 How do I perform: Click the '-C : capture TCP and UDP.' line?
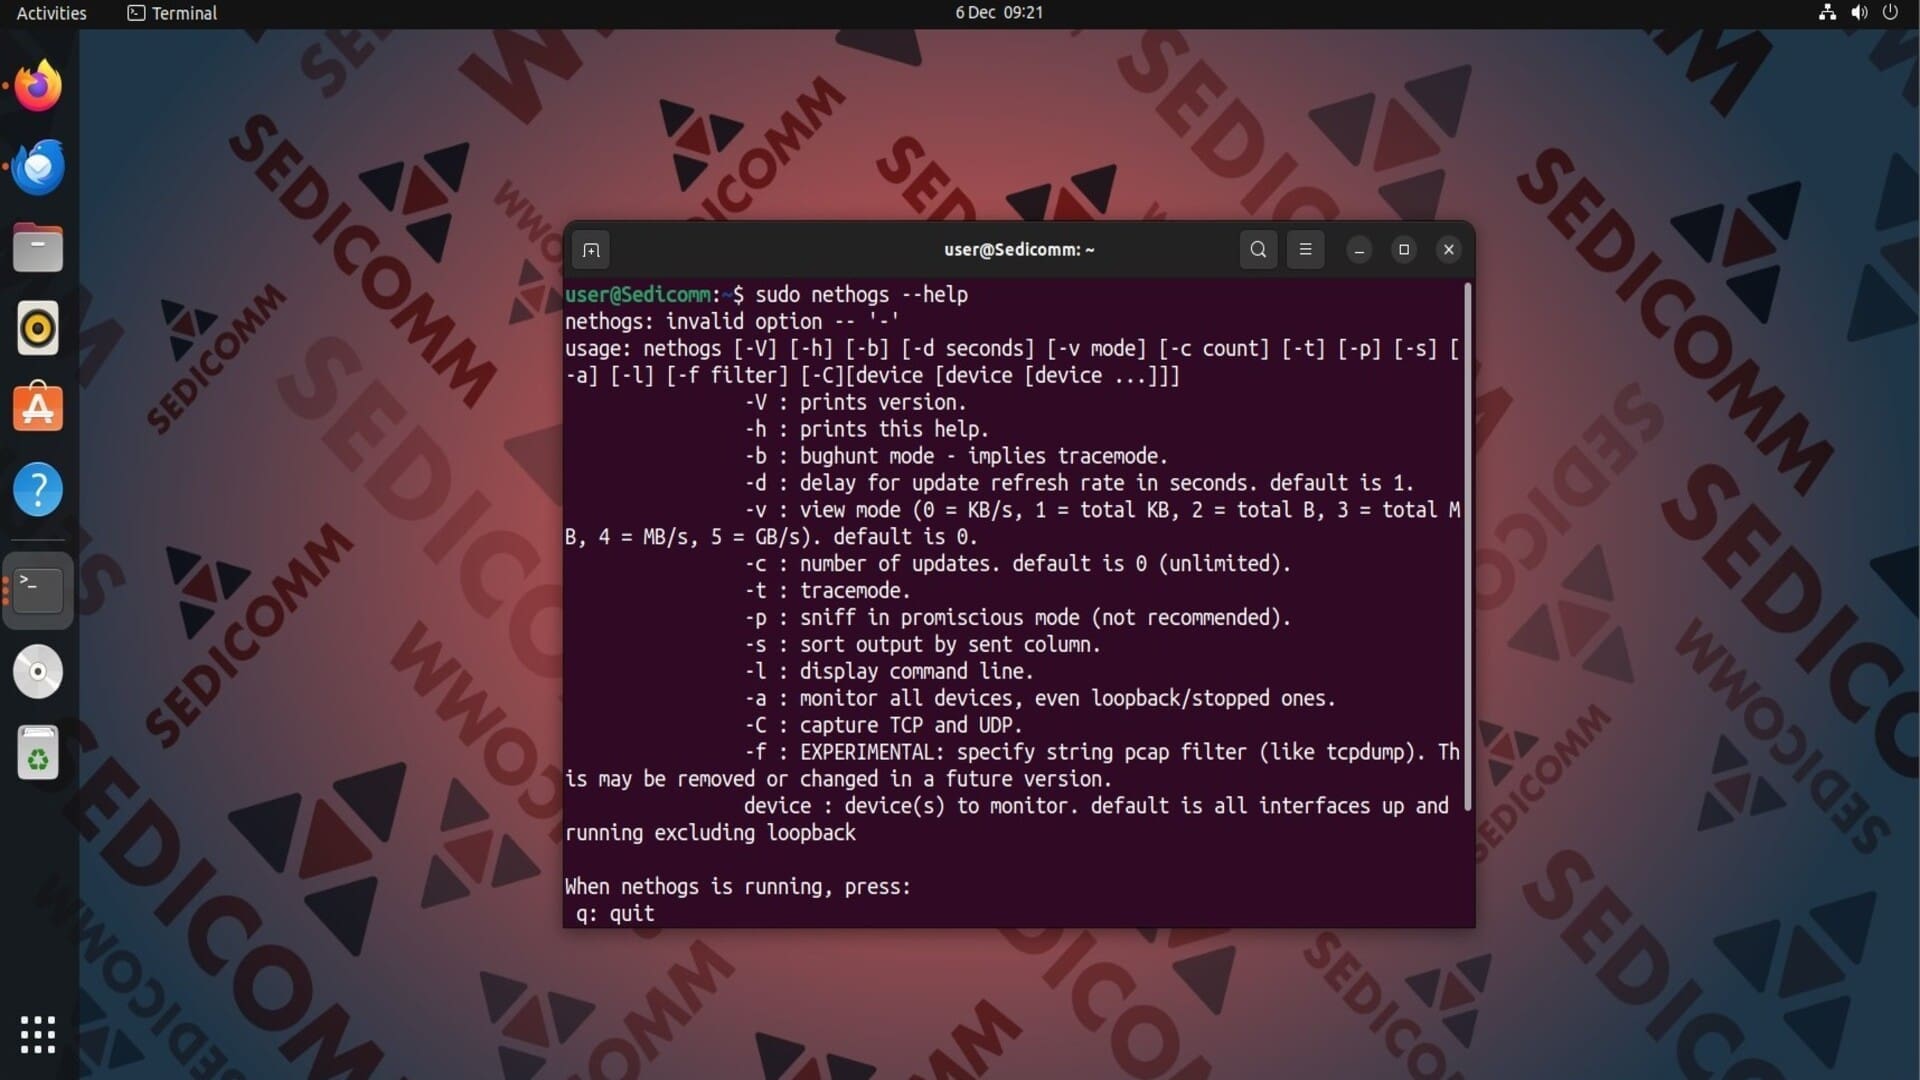883,727
